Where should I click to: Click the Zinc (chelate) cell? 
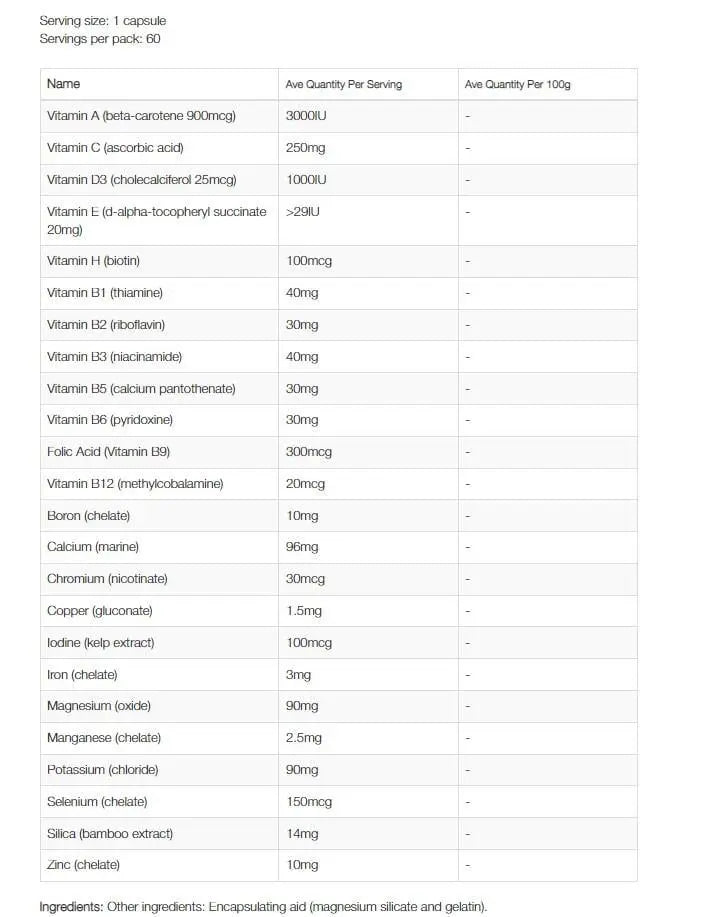point(83,865)
